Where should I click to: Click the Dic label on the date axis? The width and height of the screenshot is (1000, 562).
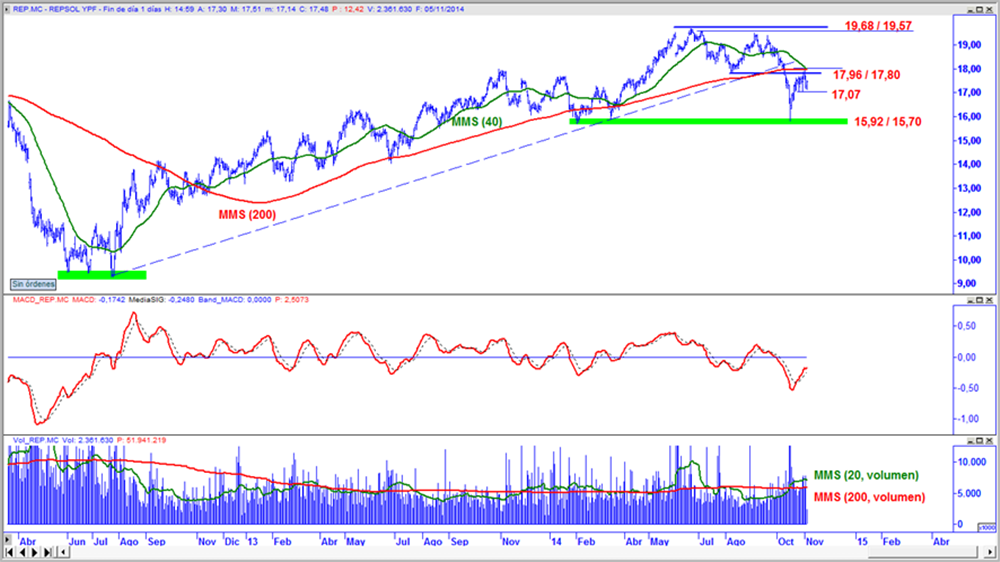coord(232,542)
